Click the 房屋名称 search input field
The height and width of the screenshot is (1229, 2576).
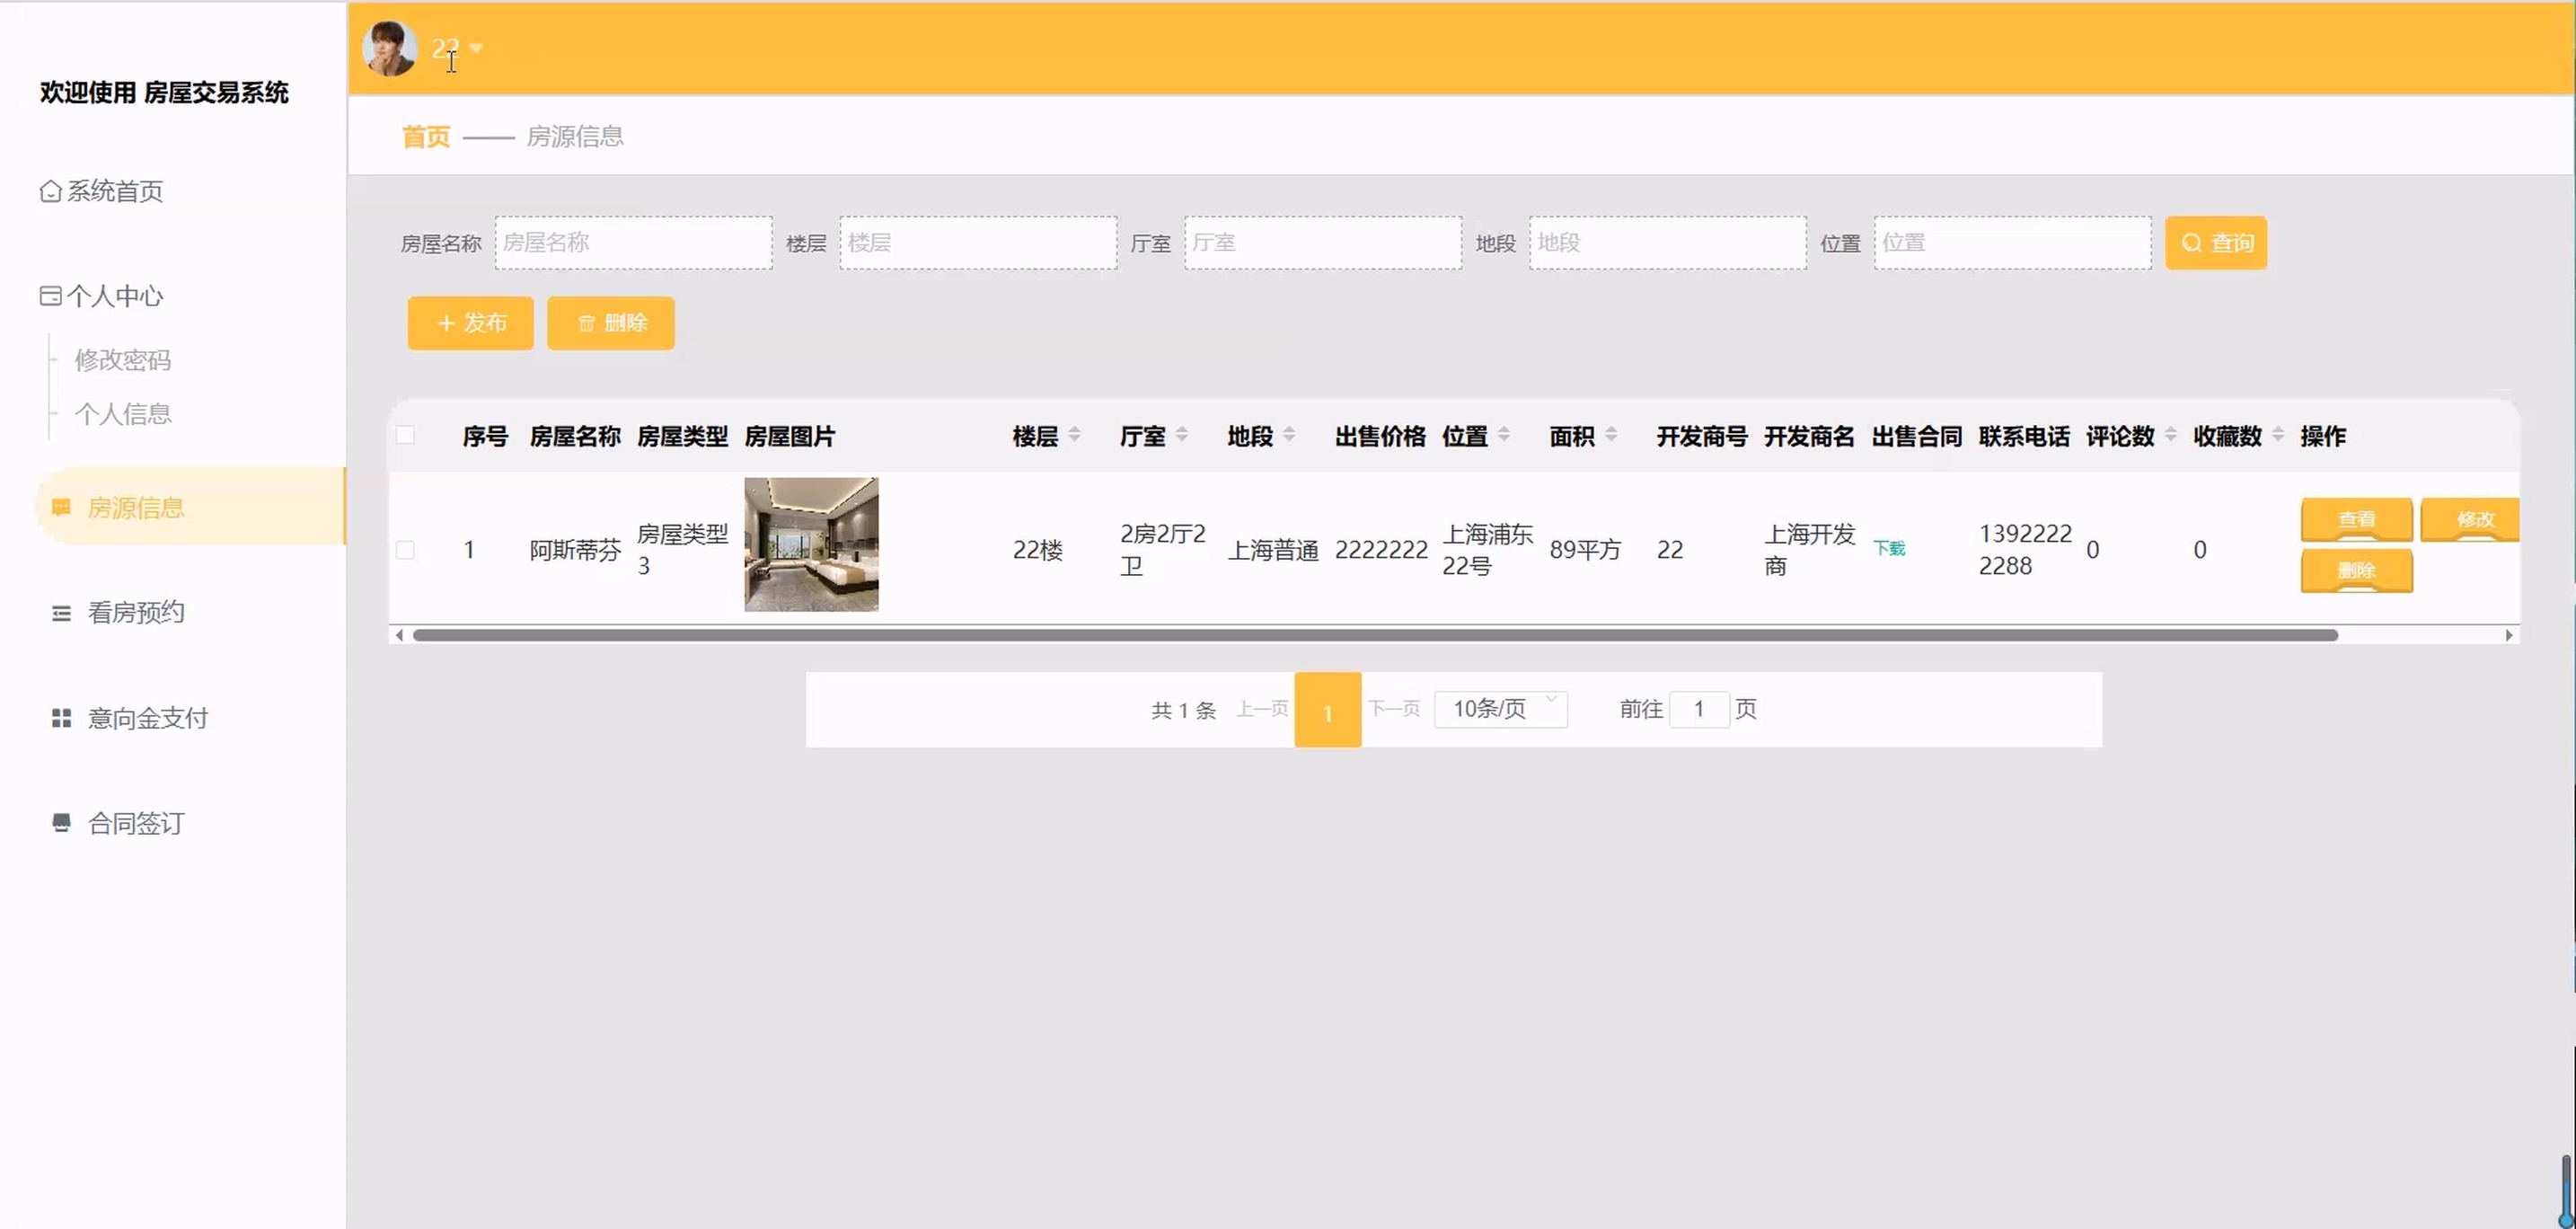tap(633, 243)
